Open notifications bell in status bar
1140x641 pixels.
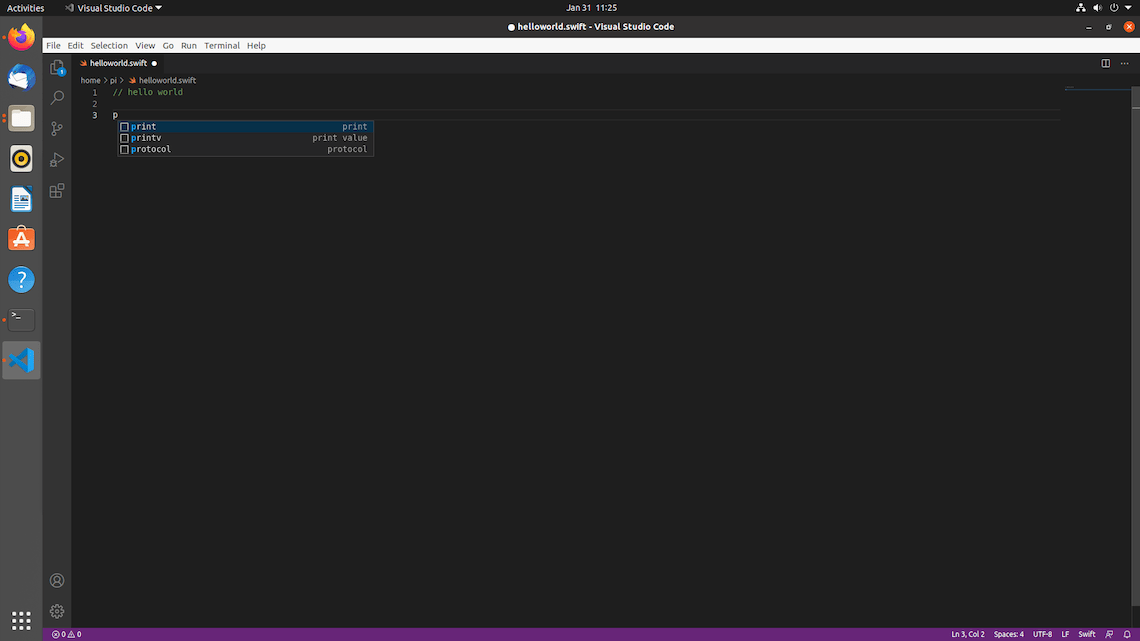tap(1127, 634)
